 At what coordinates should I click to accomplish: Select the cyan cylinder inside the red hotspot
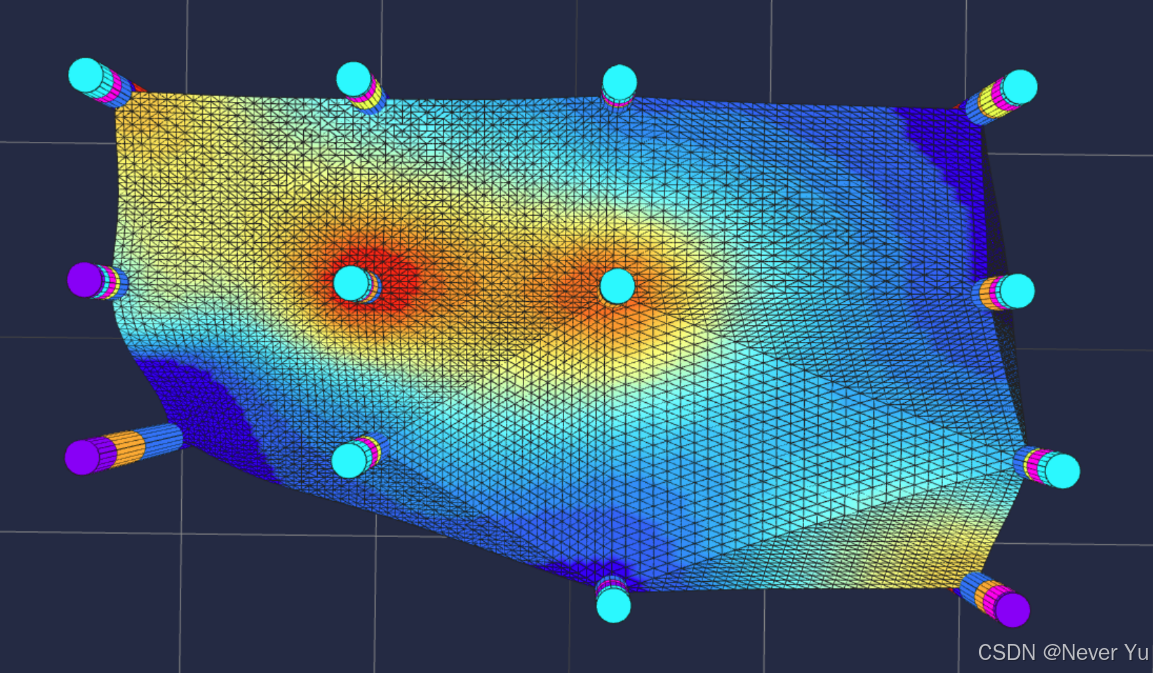(357, 285)
